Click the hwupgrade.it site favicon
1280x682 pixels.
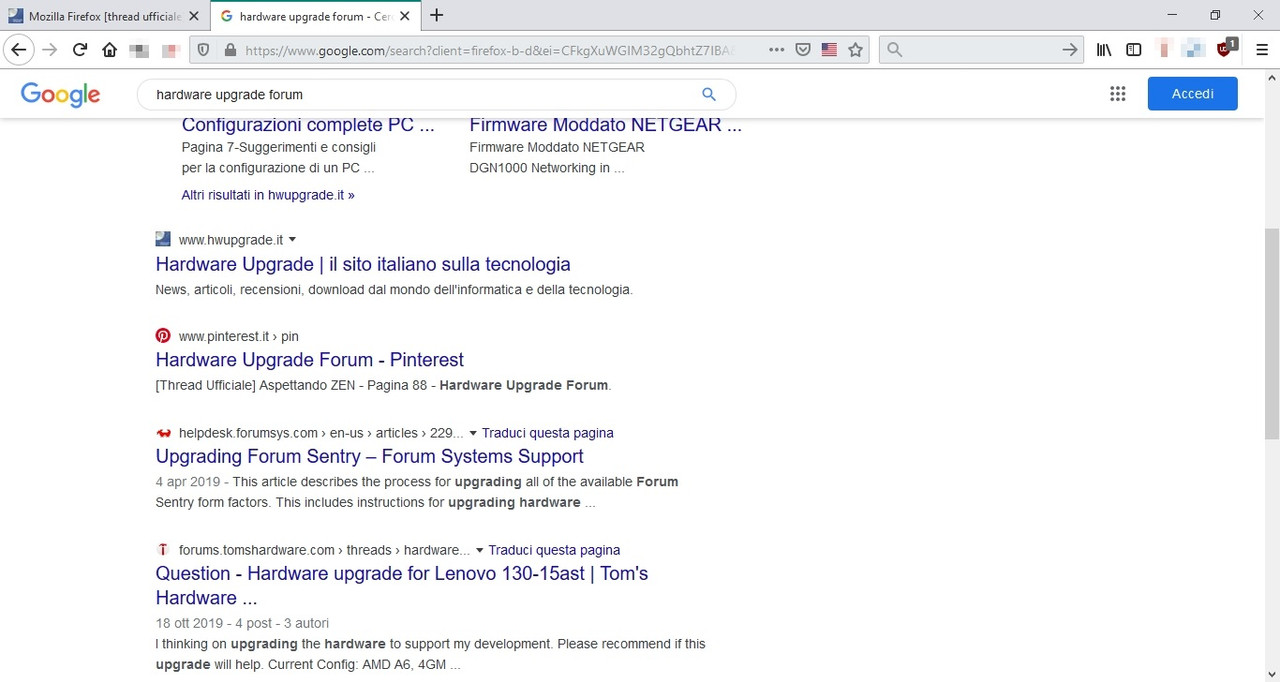(x=163, y=239)
